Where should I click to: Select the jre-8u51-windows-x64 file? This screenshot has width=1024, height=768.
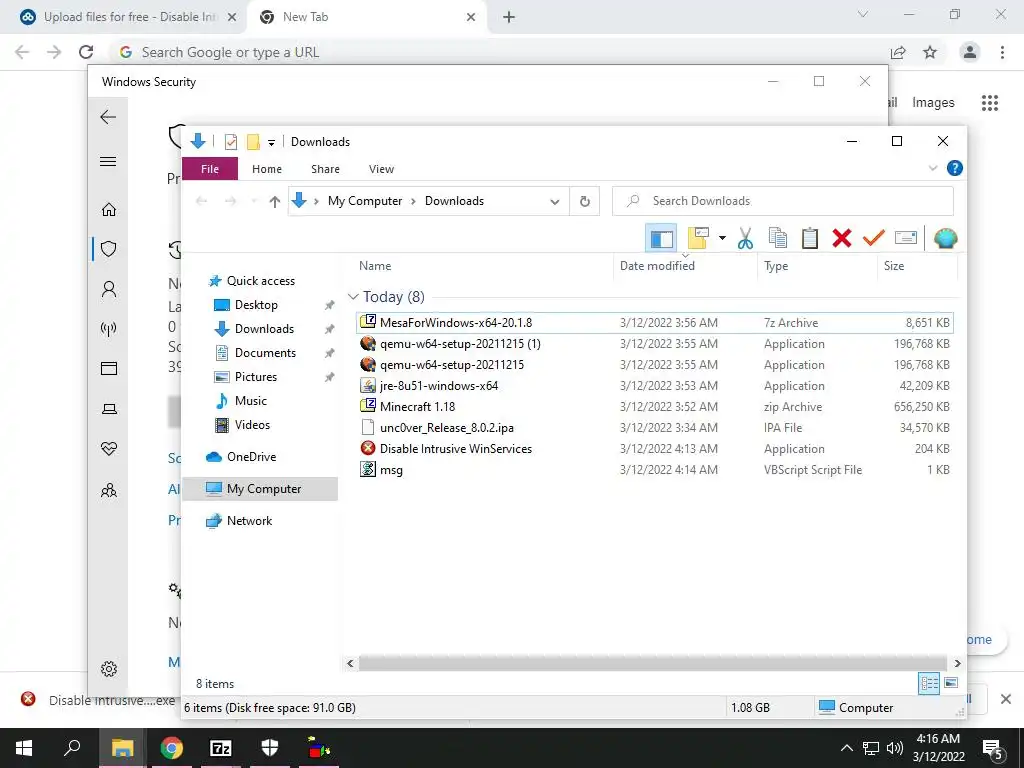(655, 385)
